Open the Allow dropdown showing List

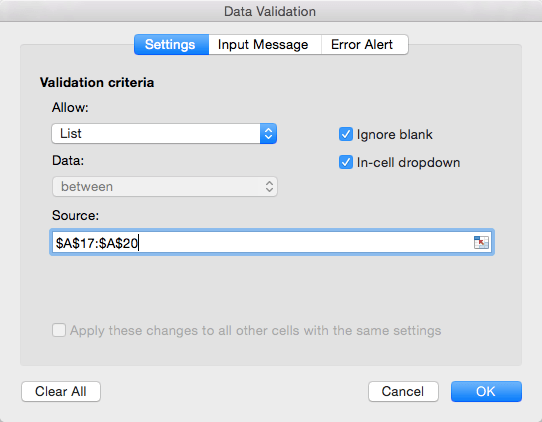(x=164, y=133)
